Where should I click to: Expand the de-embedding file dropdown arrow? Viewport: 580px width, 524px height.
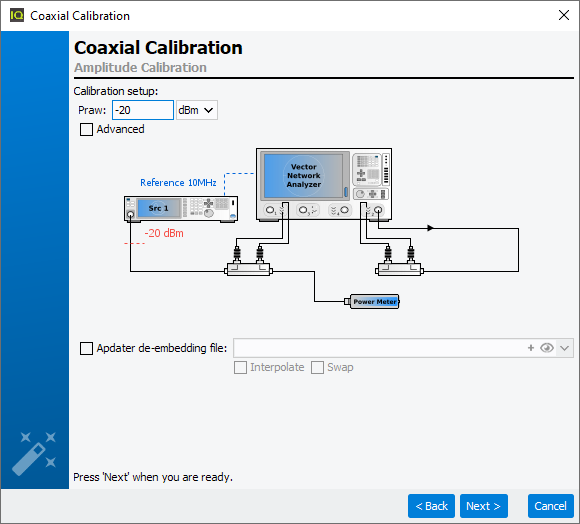(564, 348)
